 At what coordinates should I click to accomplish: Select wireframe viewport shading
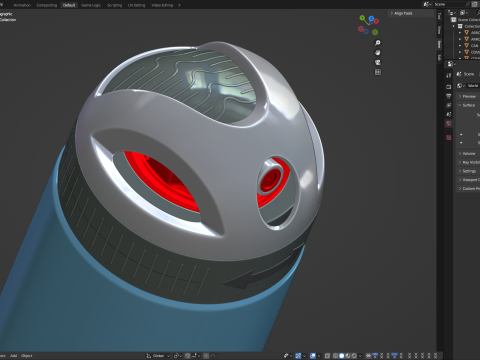(336, 356)
